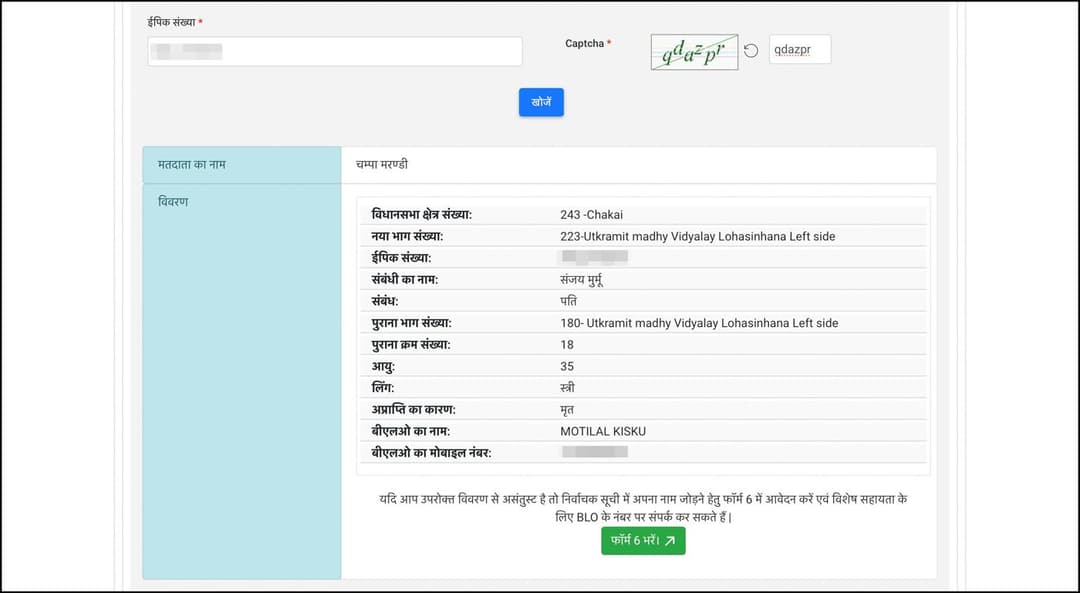Select the age value 35
Screen dimensions: 1080x593
567,366
